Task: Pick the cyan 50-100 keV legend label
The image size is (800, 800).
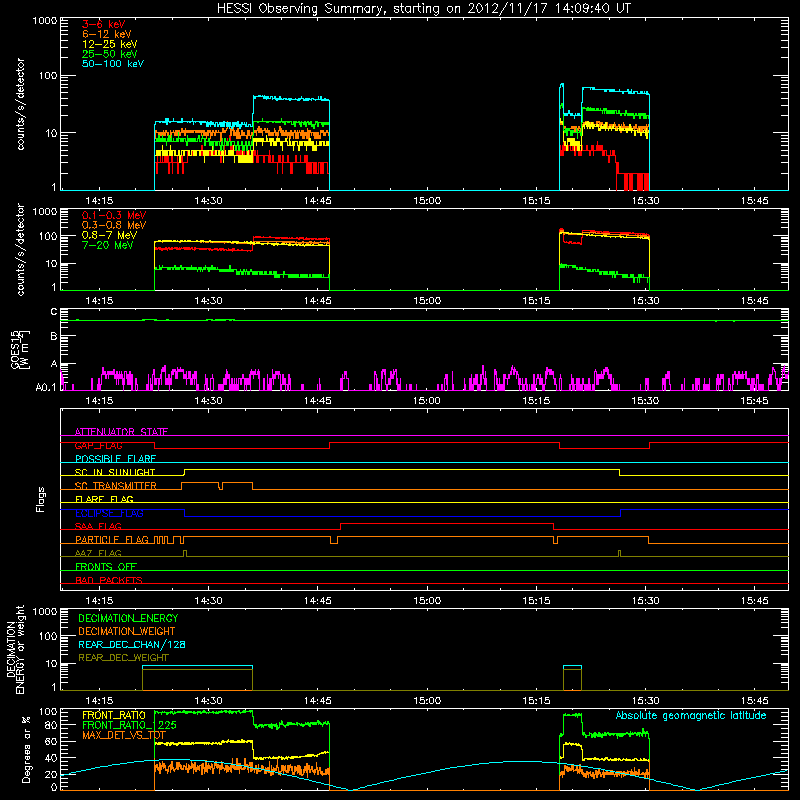Action: pyautogui.click(x=113, y=64)
